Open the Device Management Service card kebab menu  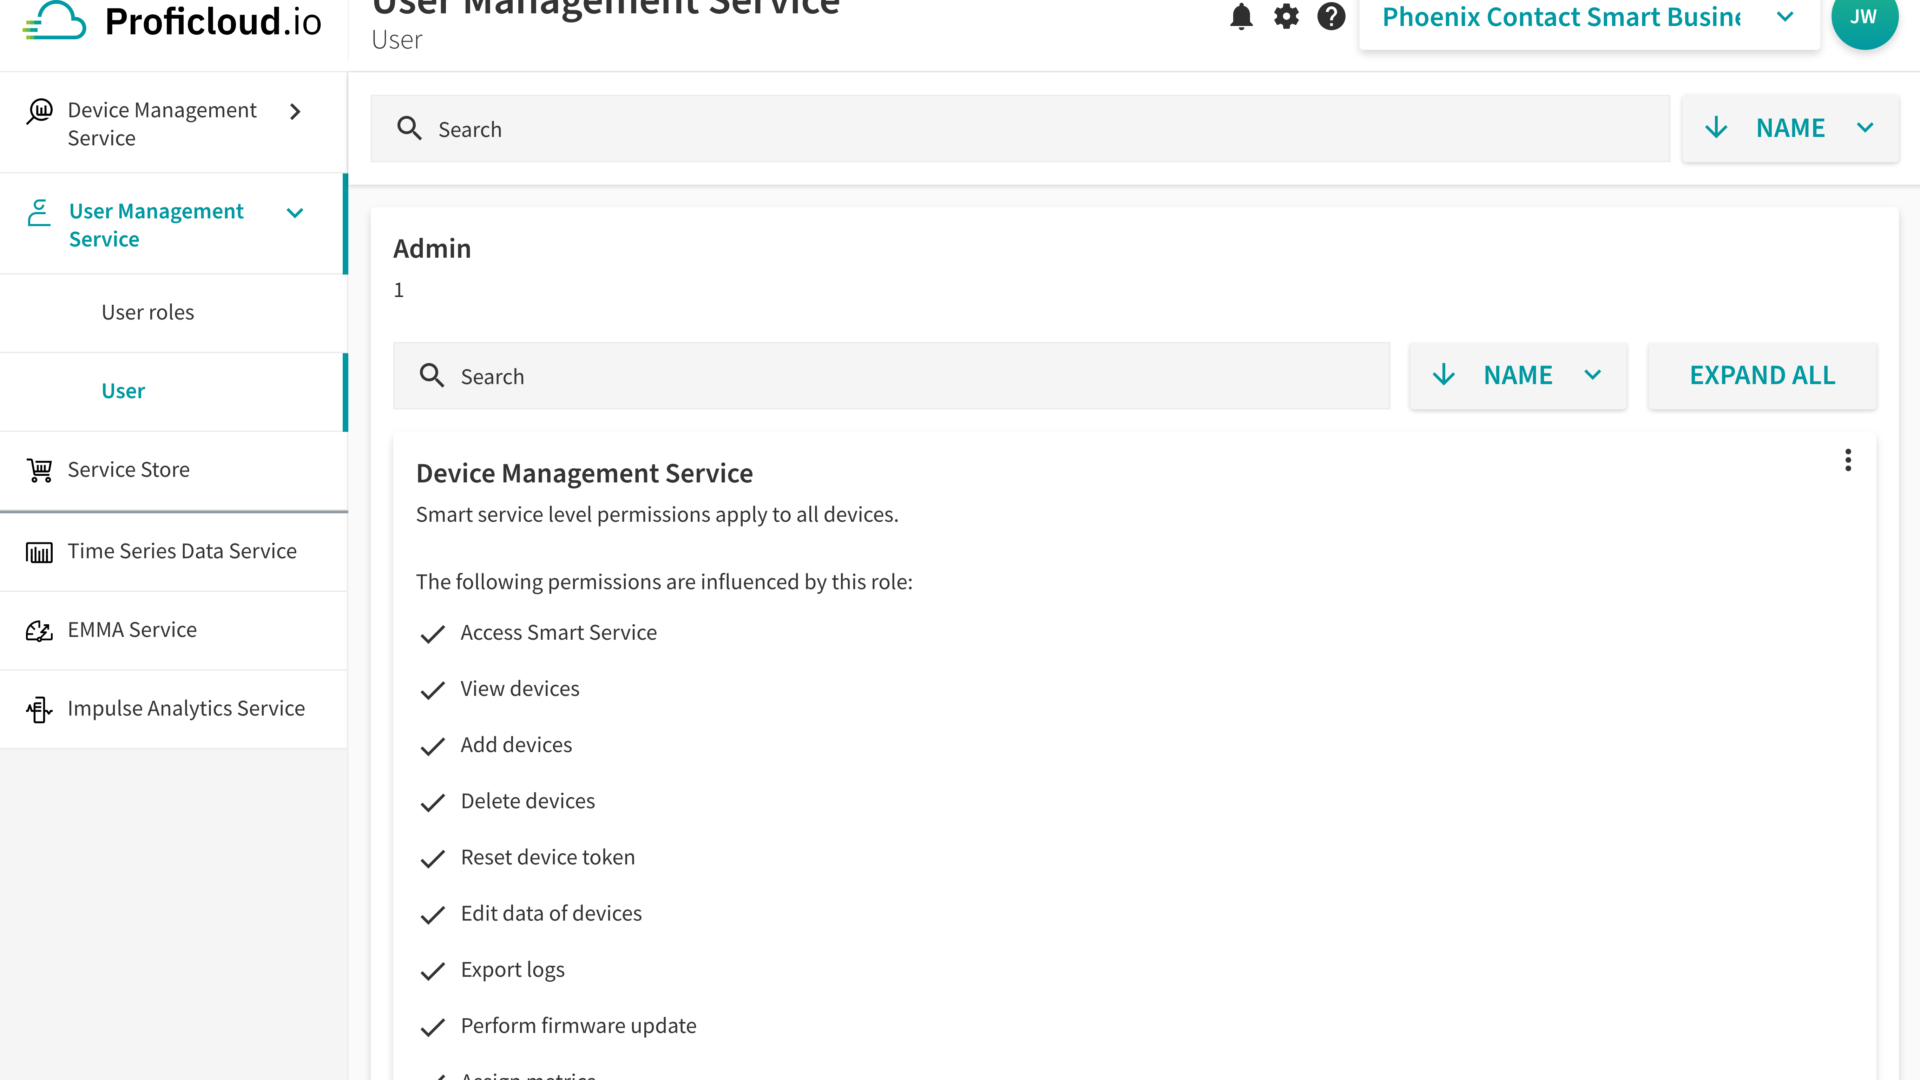[1848, 460]
